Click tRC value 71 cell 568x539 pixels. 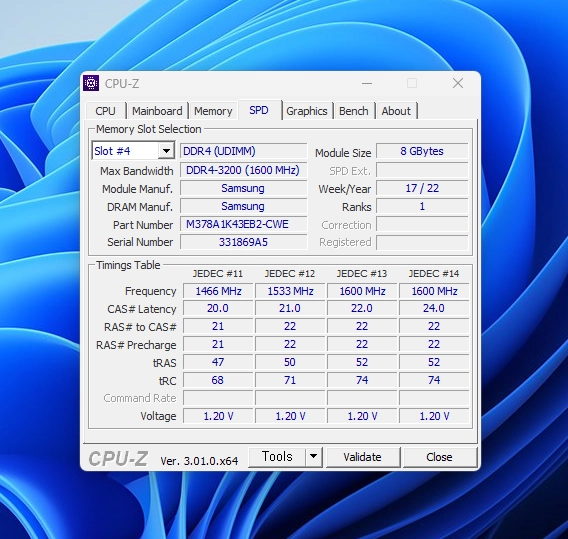(x=290, y=380)
